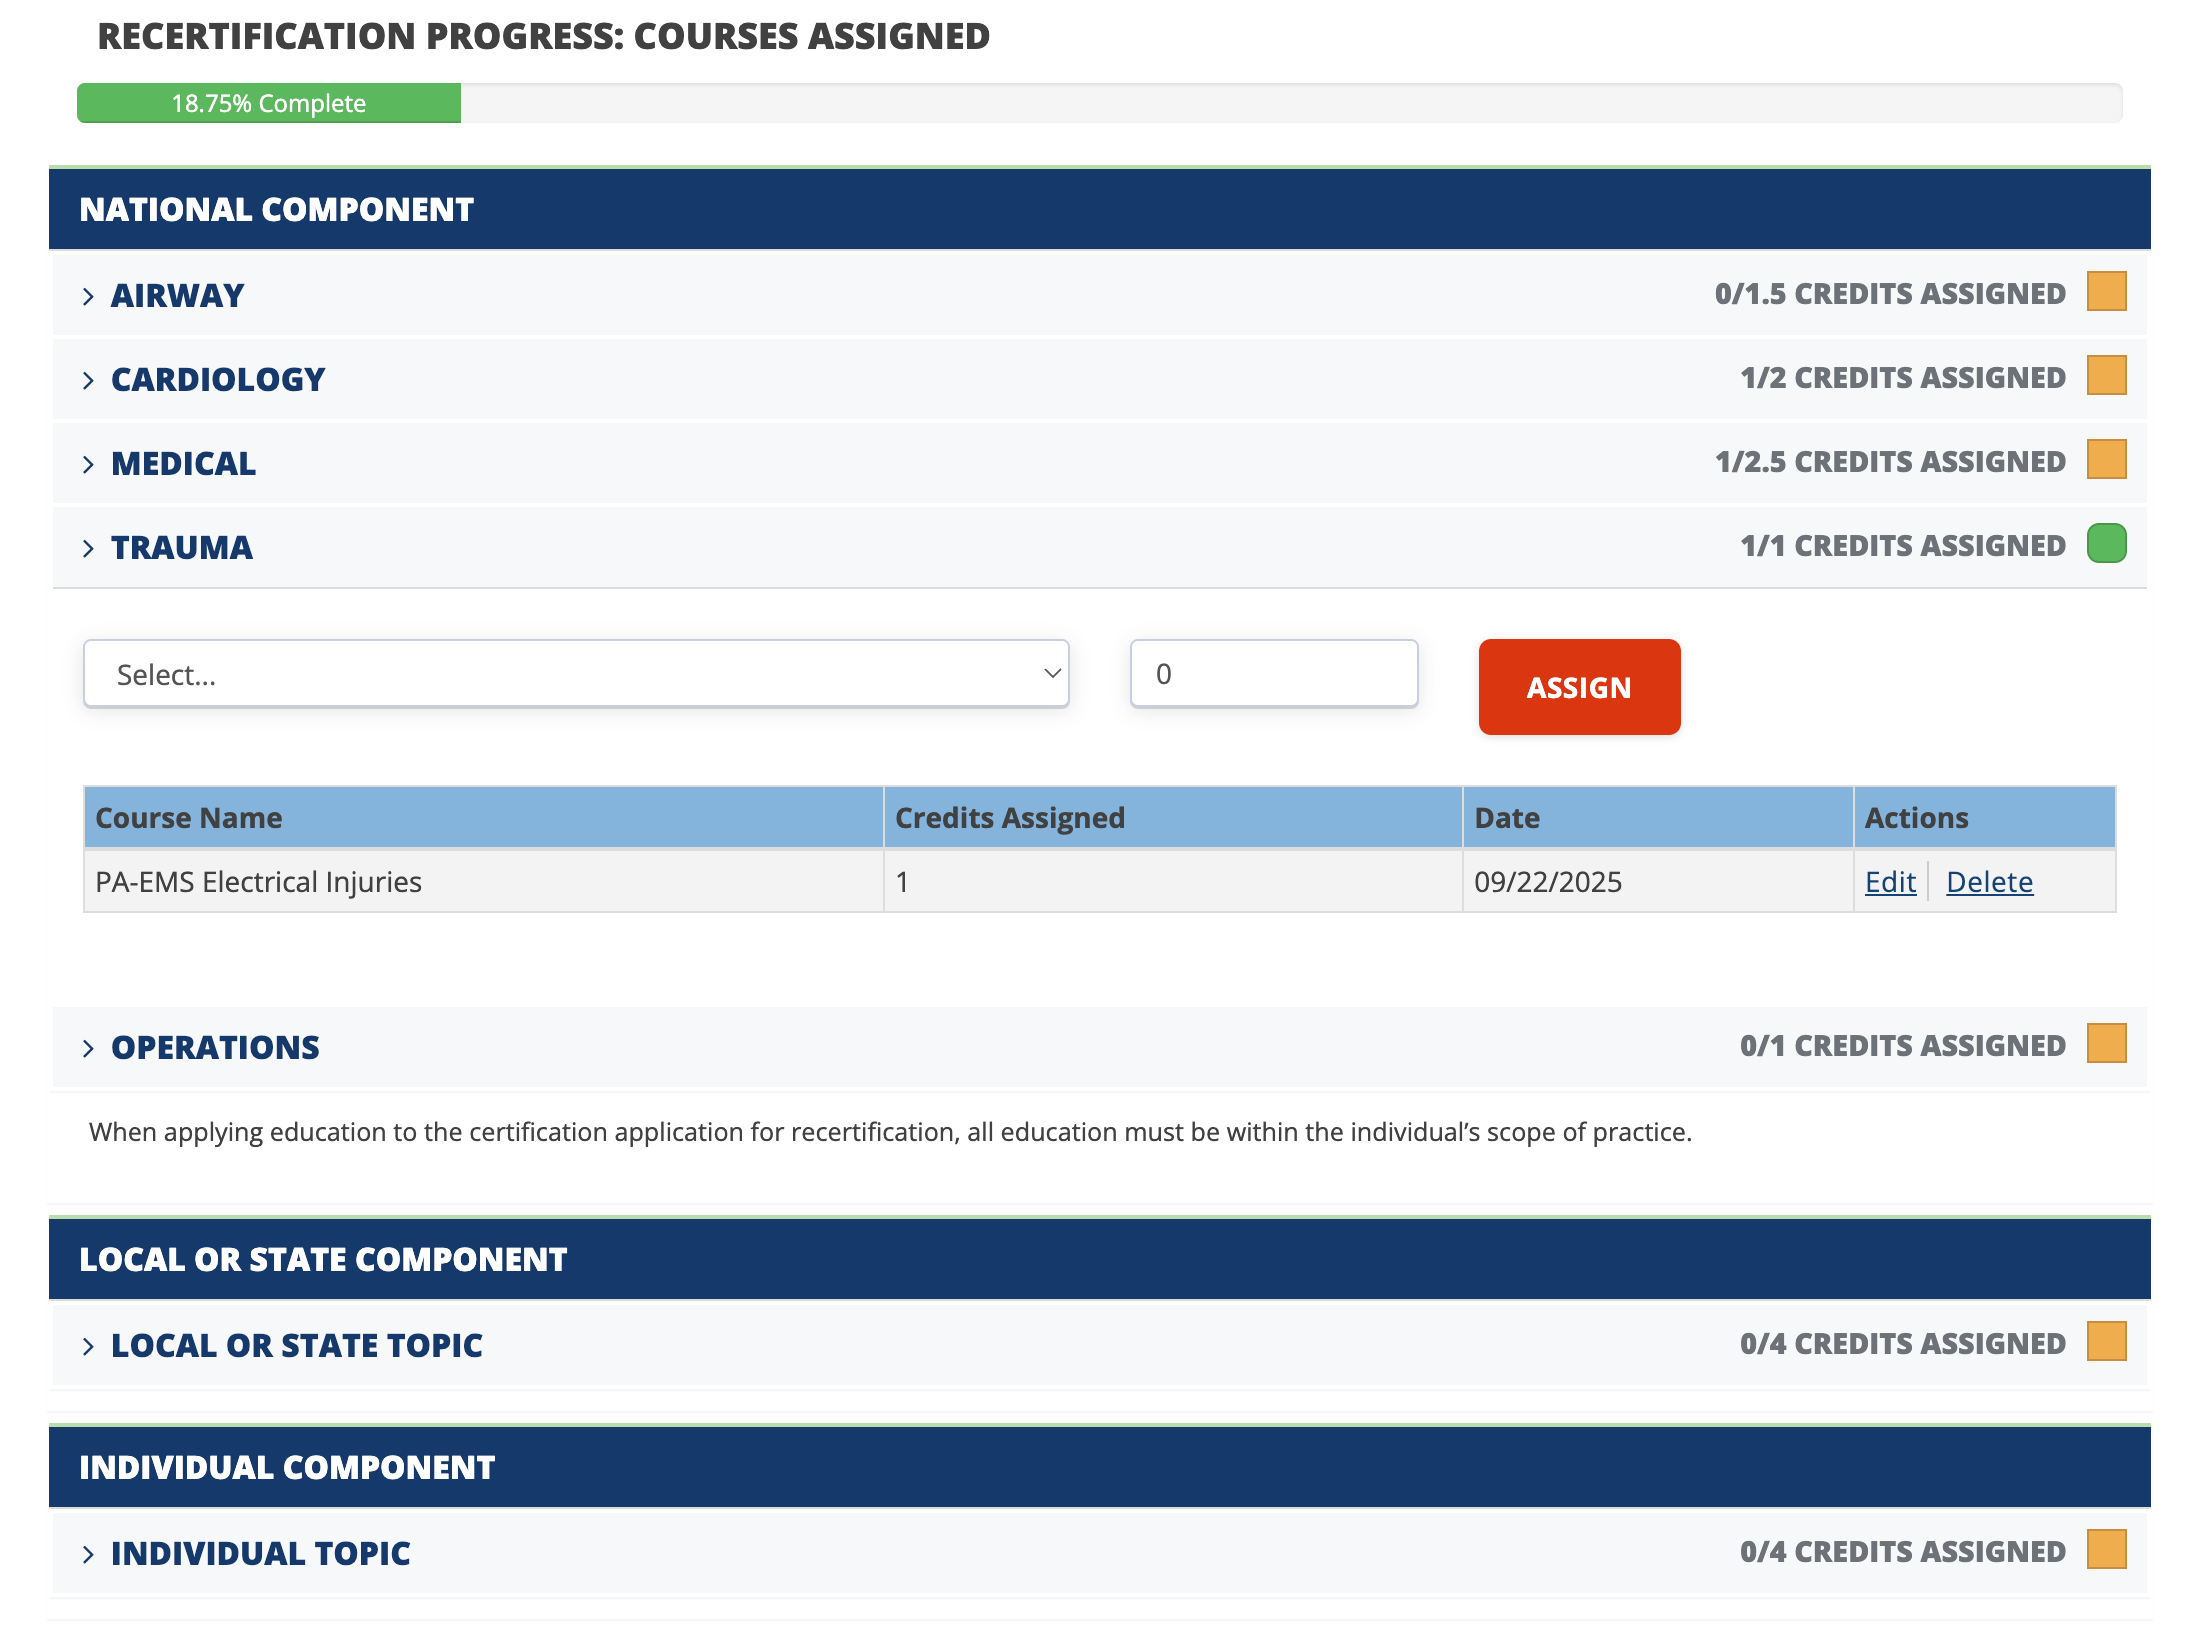The image size is (2210, 1632).
Task: Click the orange status square next to Medical
Action: pos(2105,460)
